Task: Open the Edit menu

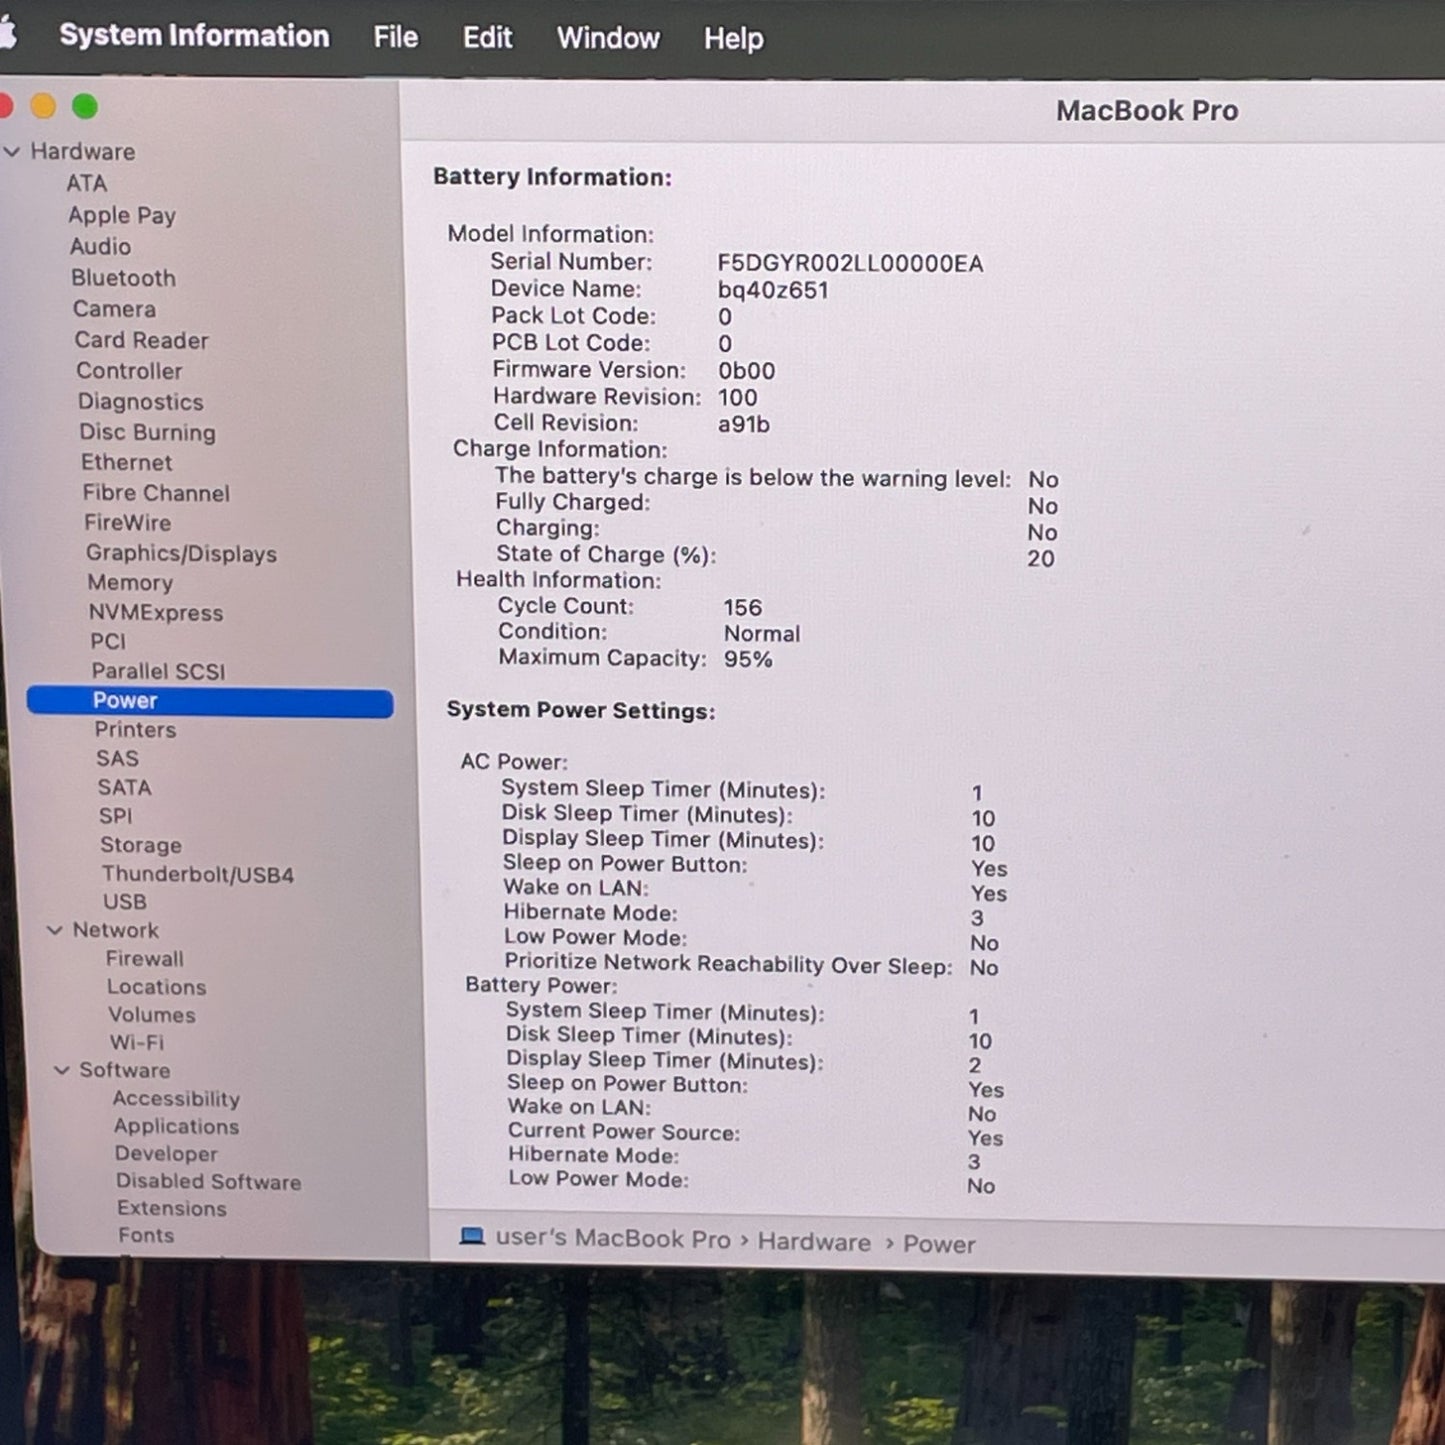Action: pyautogui.click(x=487, y=37)
